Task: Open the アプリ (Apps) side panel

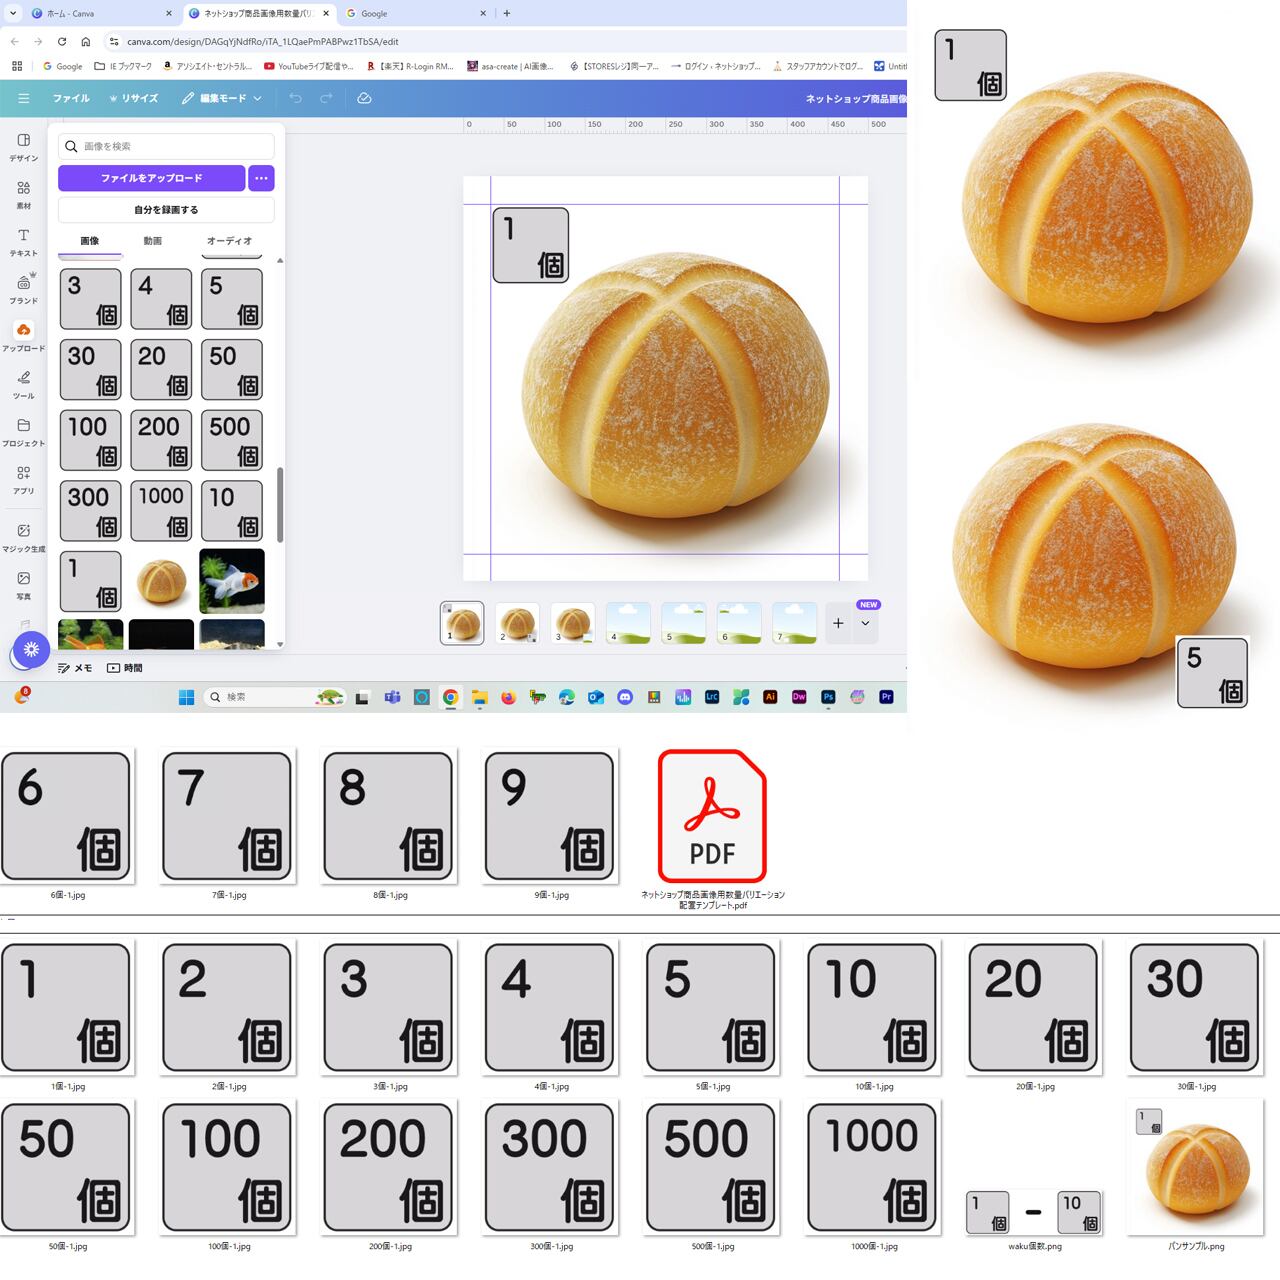Action: point(24,480)
